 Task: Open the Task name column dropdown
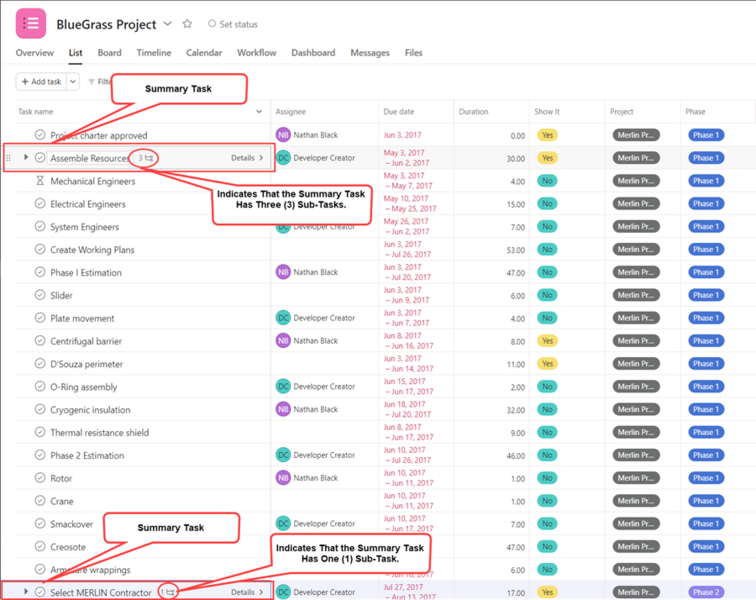pyautogui.click(x=259, y=111)
